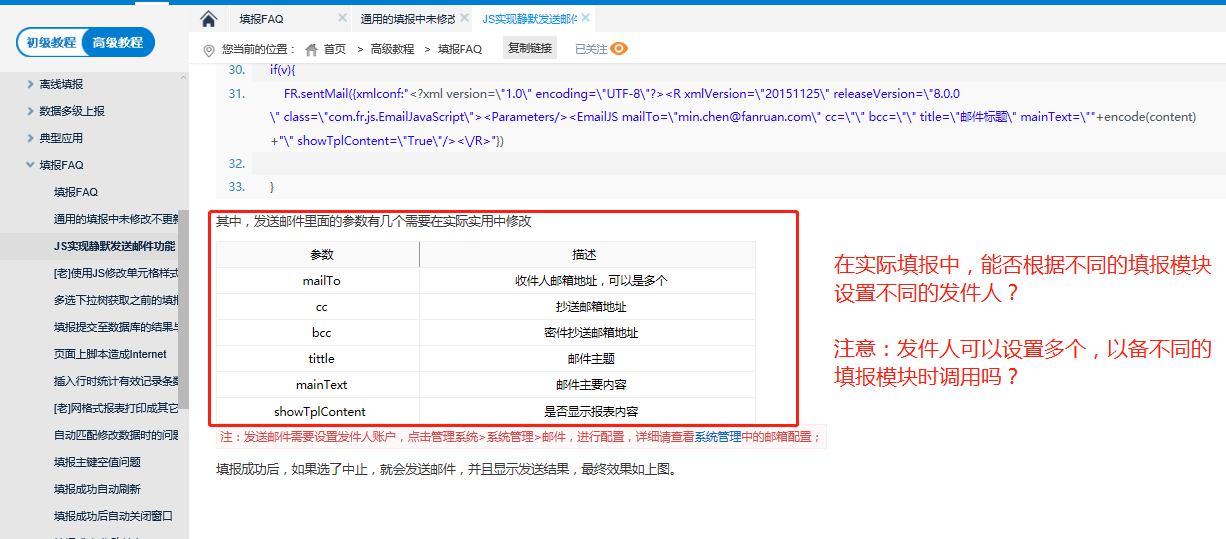Select the 高级教程 toggle option
Viewport: 1226px width, 539px height.
click(118, 43)
